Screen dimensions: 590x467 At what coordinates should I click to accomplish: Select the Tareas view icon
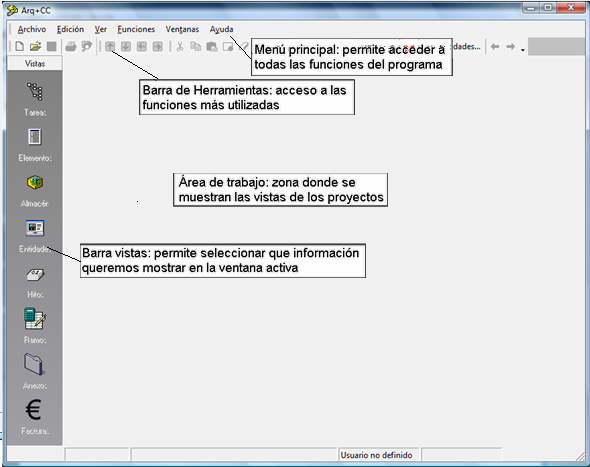click(x=35, y=91)
